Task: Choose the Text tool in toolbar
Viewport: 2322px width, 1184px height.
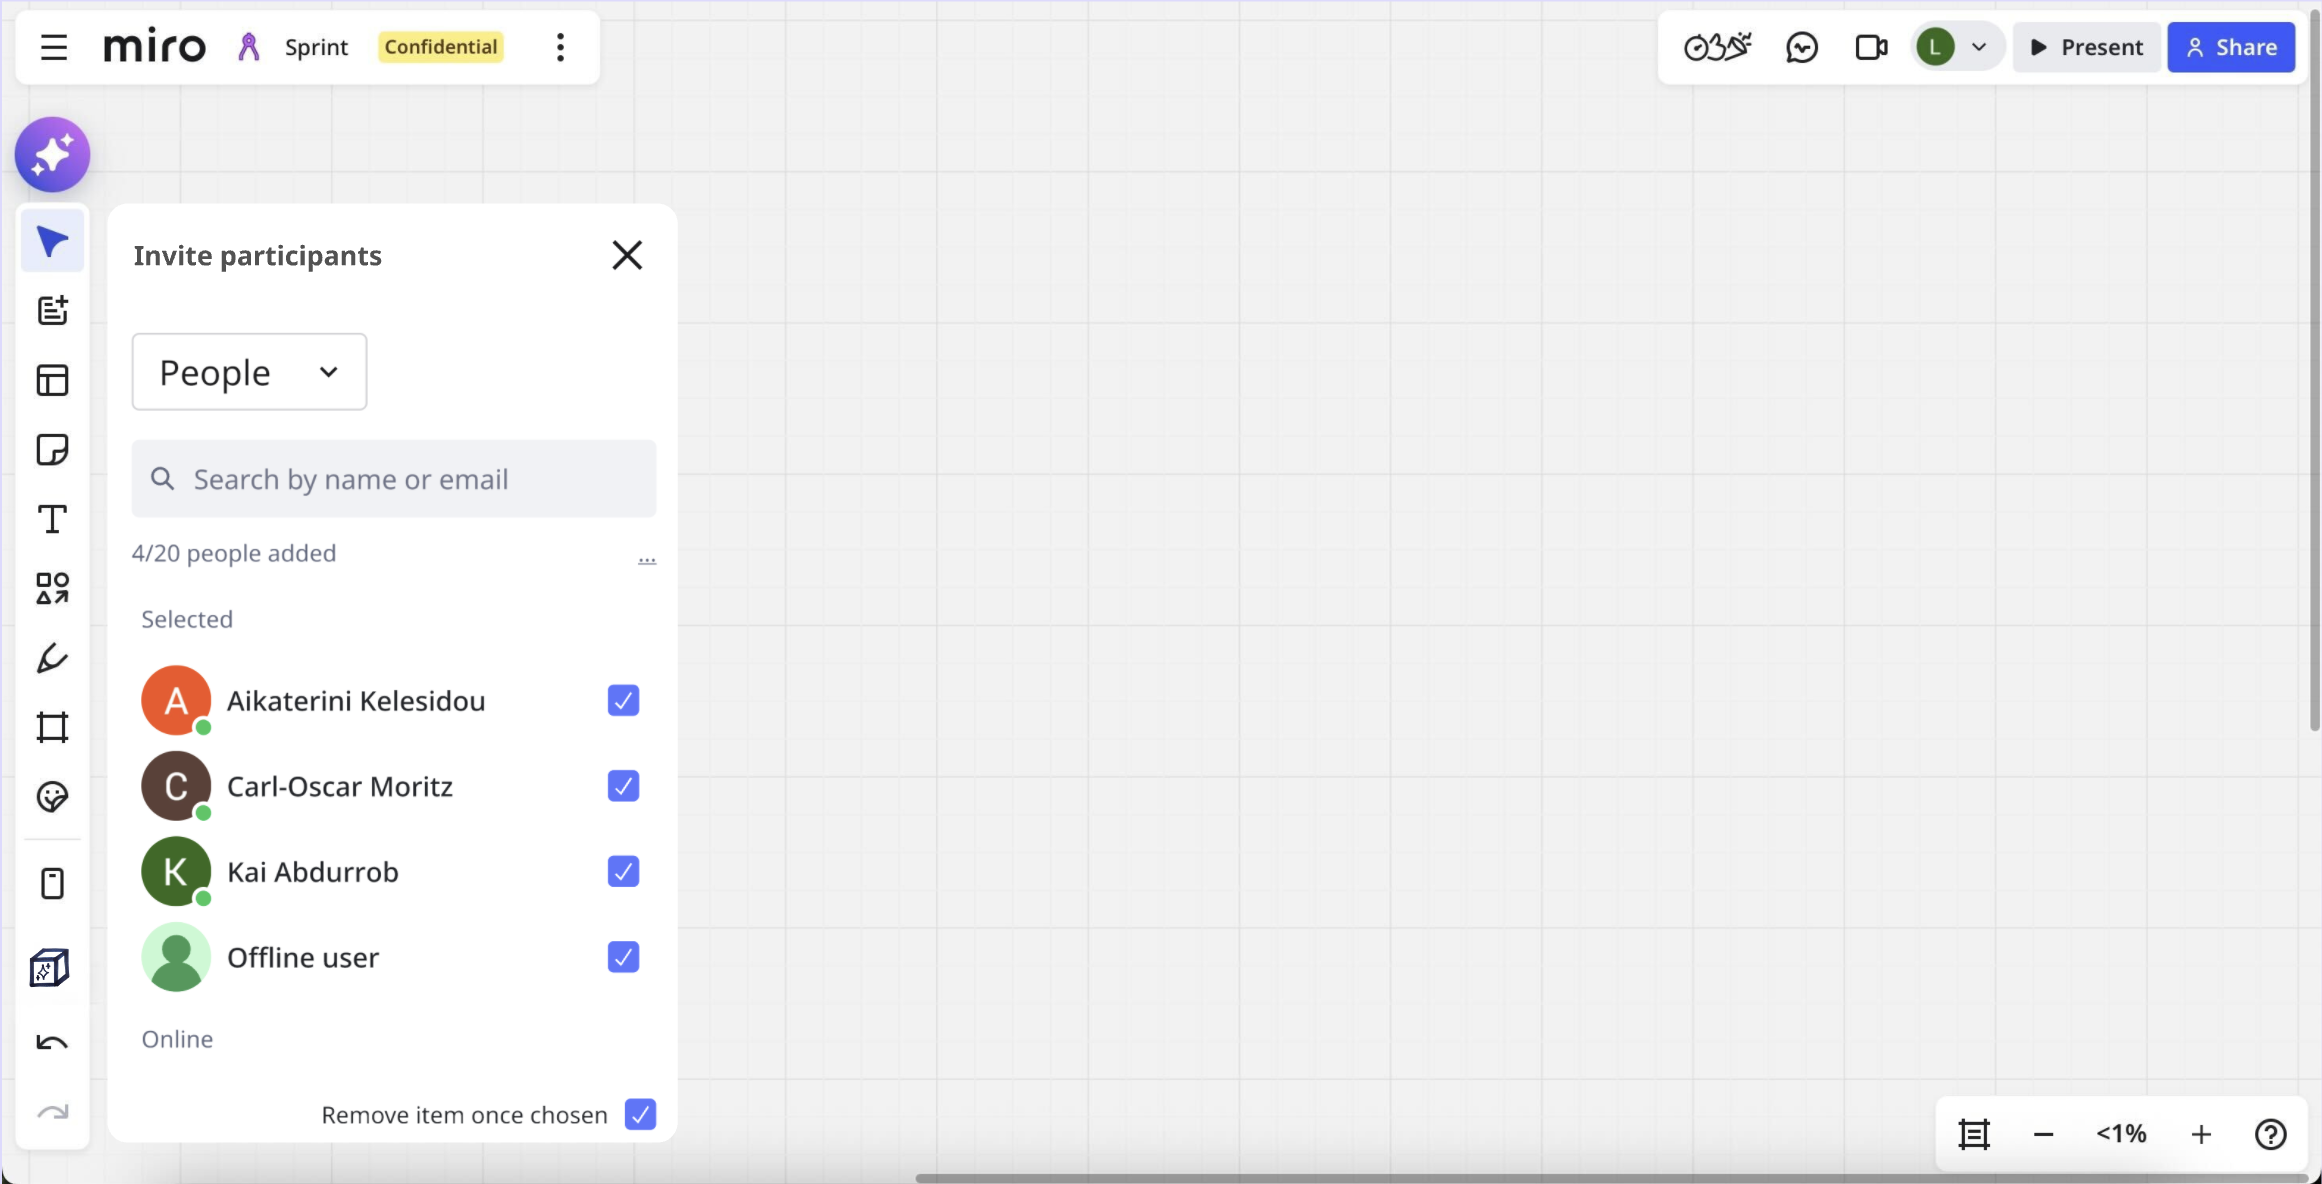Action: point(53,519)
